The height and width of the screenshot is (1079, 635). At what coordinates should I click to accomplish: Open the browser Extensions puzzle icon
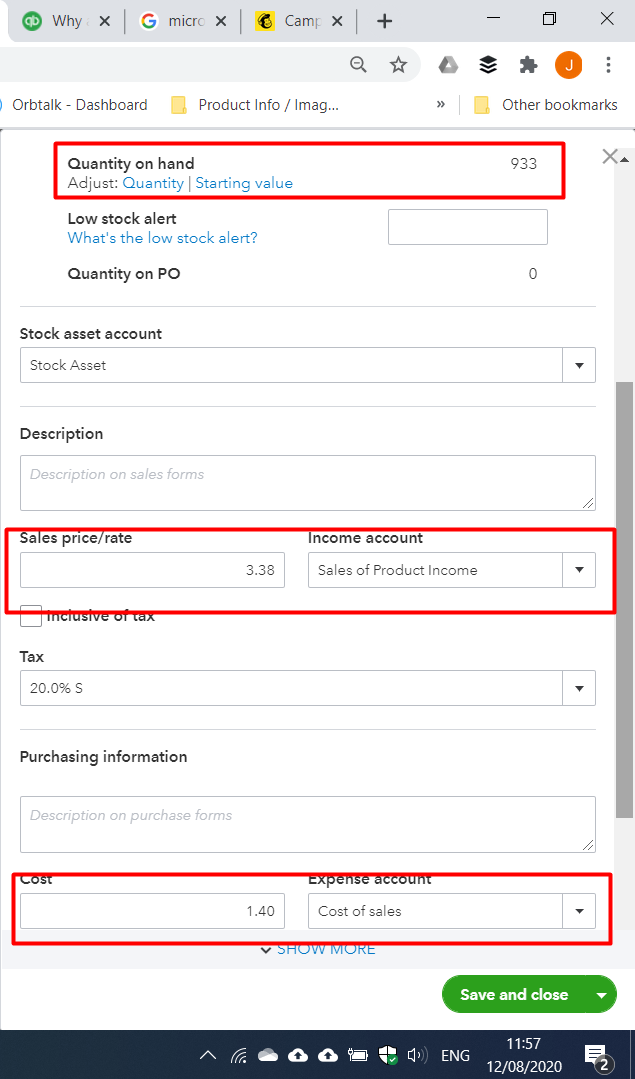click(528, 64)
